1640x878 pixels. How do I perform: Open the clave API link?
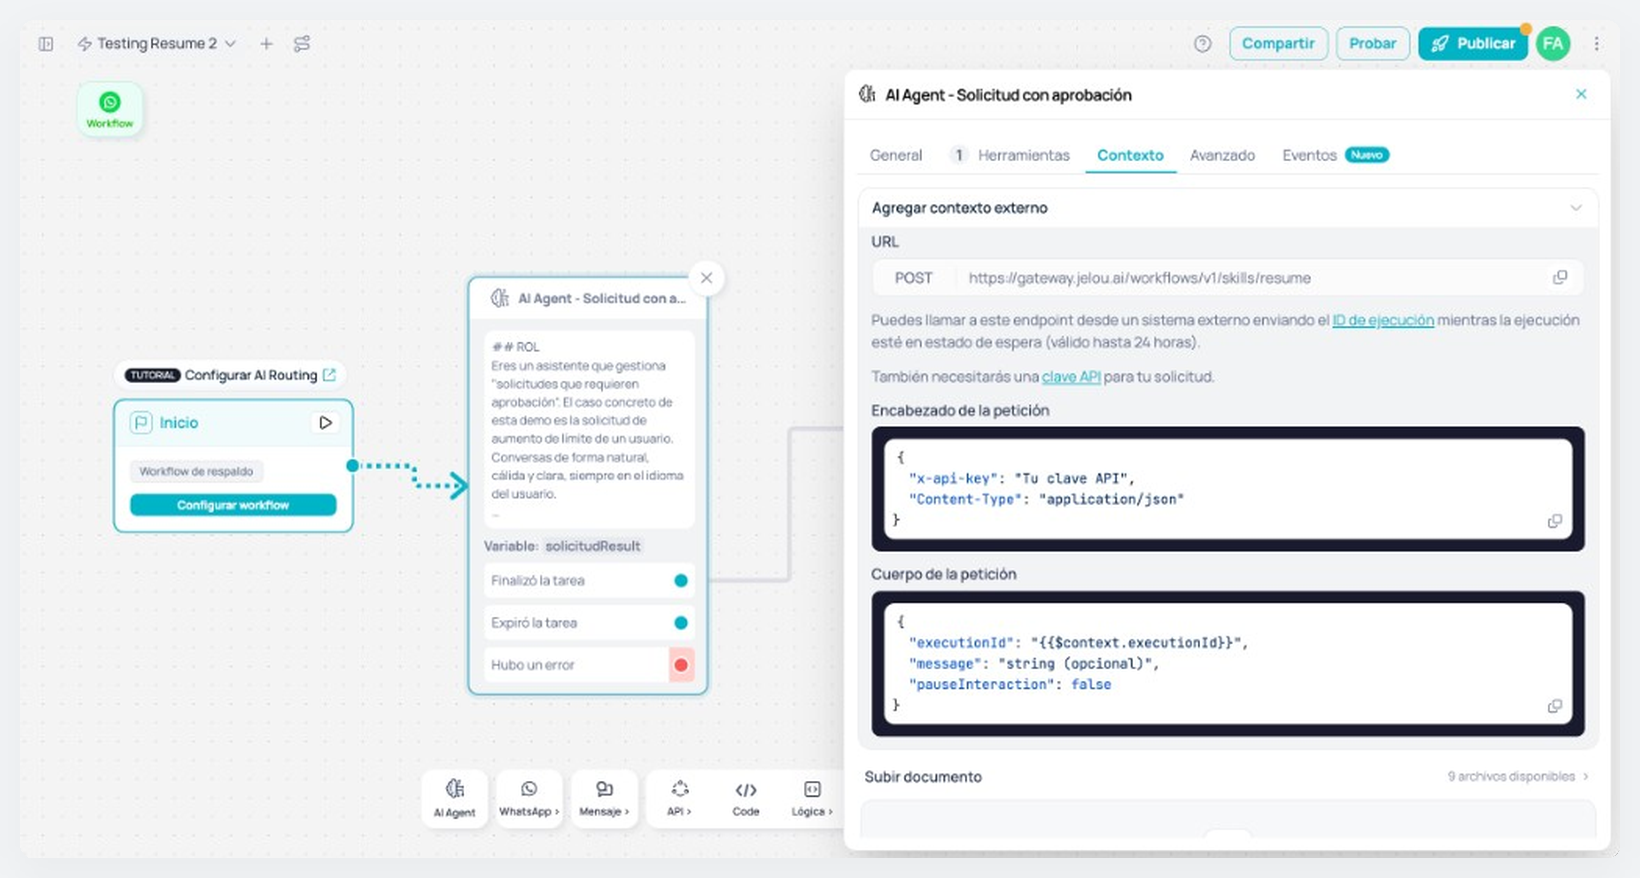tap(1071, 377)
